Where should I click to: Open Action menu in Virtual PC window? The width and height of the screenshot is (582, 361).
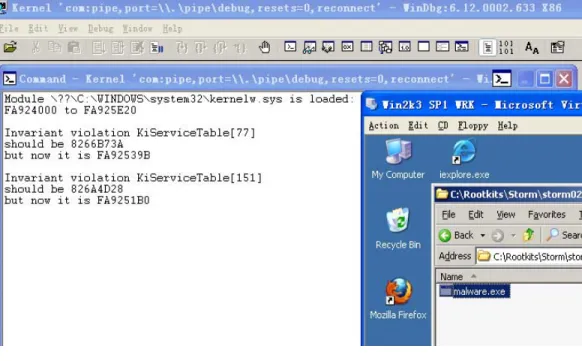[x=384, y=126]
